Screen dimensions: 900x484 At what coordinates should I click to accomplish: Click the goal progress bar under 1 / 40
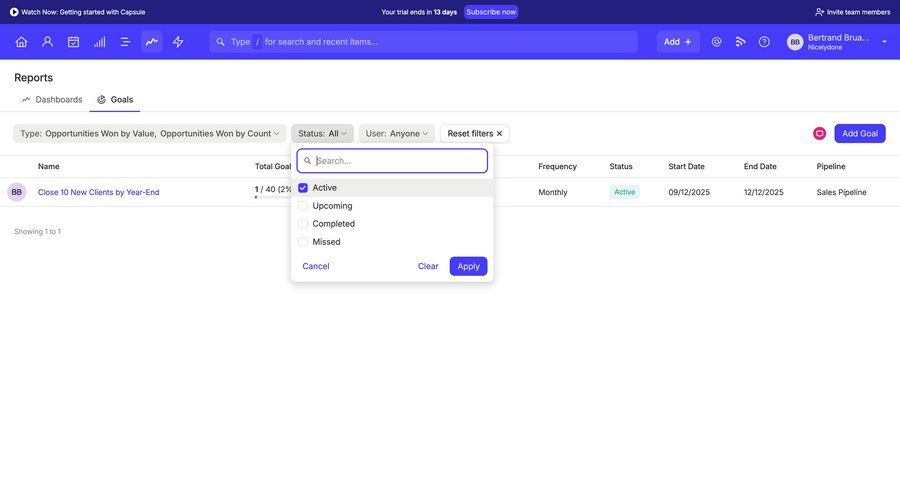(x=270, y=197)
